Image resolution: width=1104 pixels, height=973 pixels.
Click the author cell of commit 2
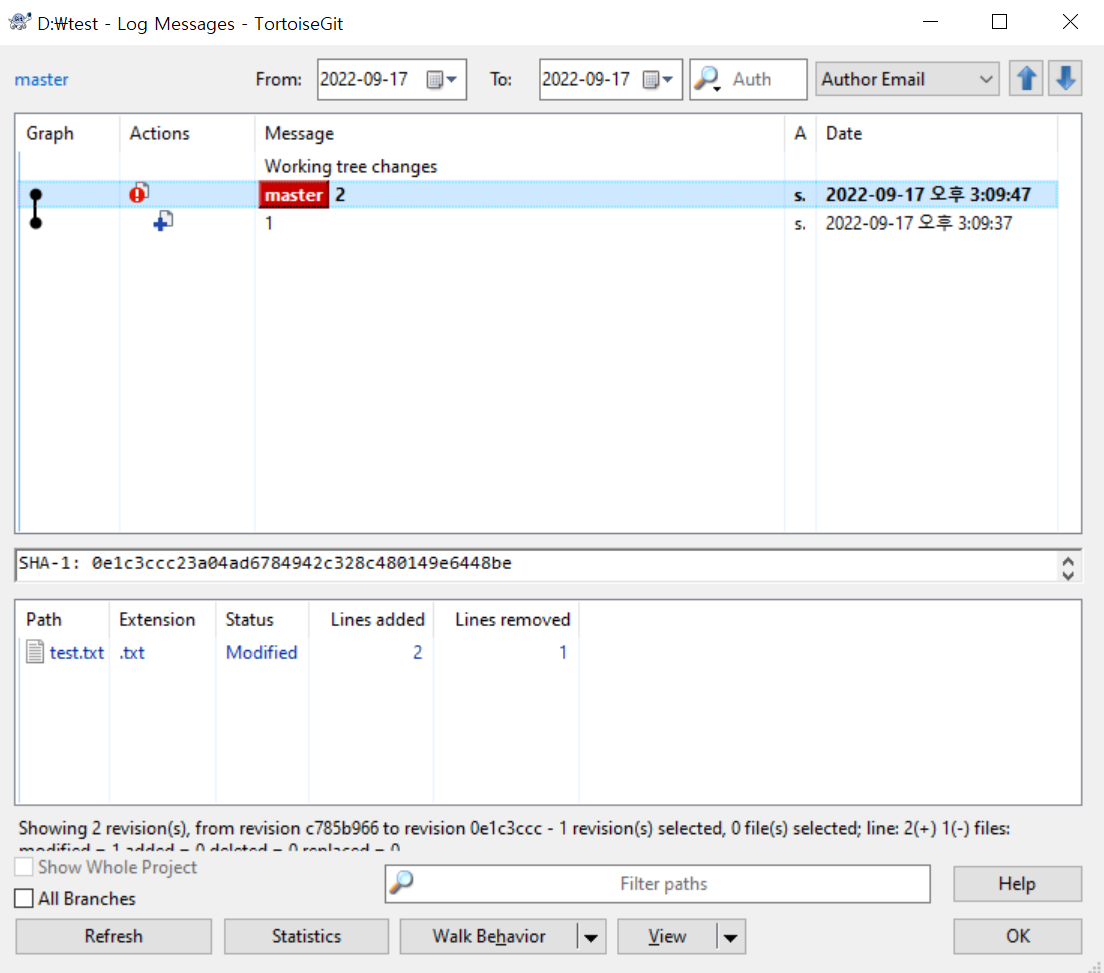click(800, 195)
